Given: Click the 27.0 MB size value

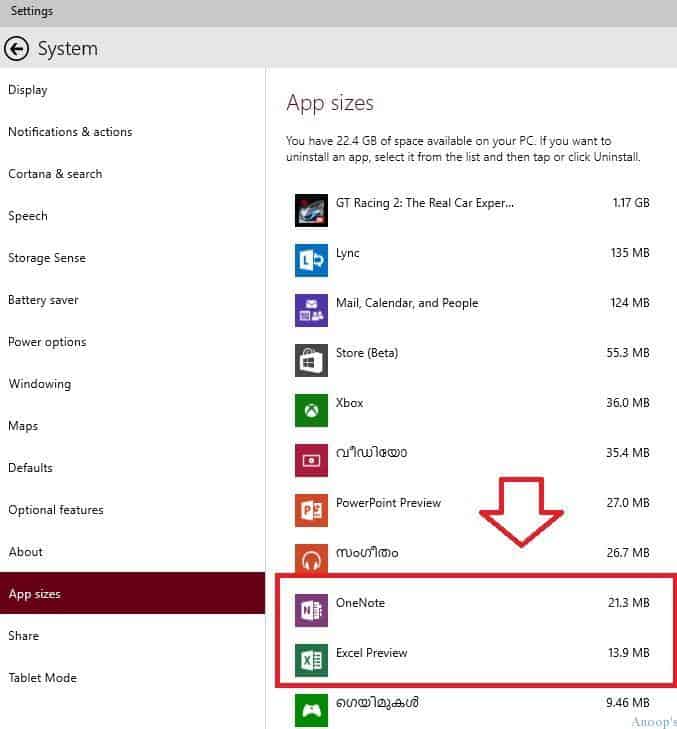Looking at the screenshot, I should point(628,503).
